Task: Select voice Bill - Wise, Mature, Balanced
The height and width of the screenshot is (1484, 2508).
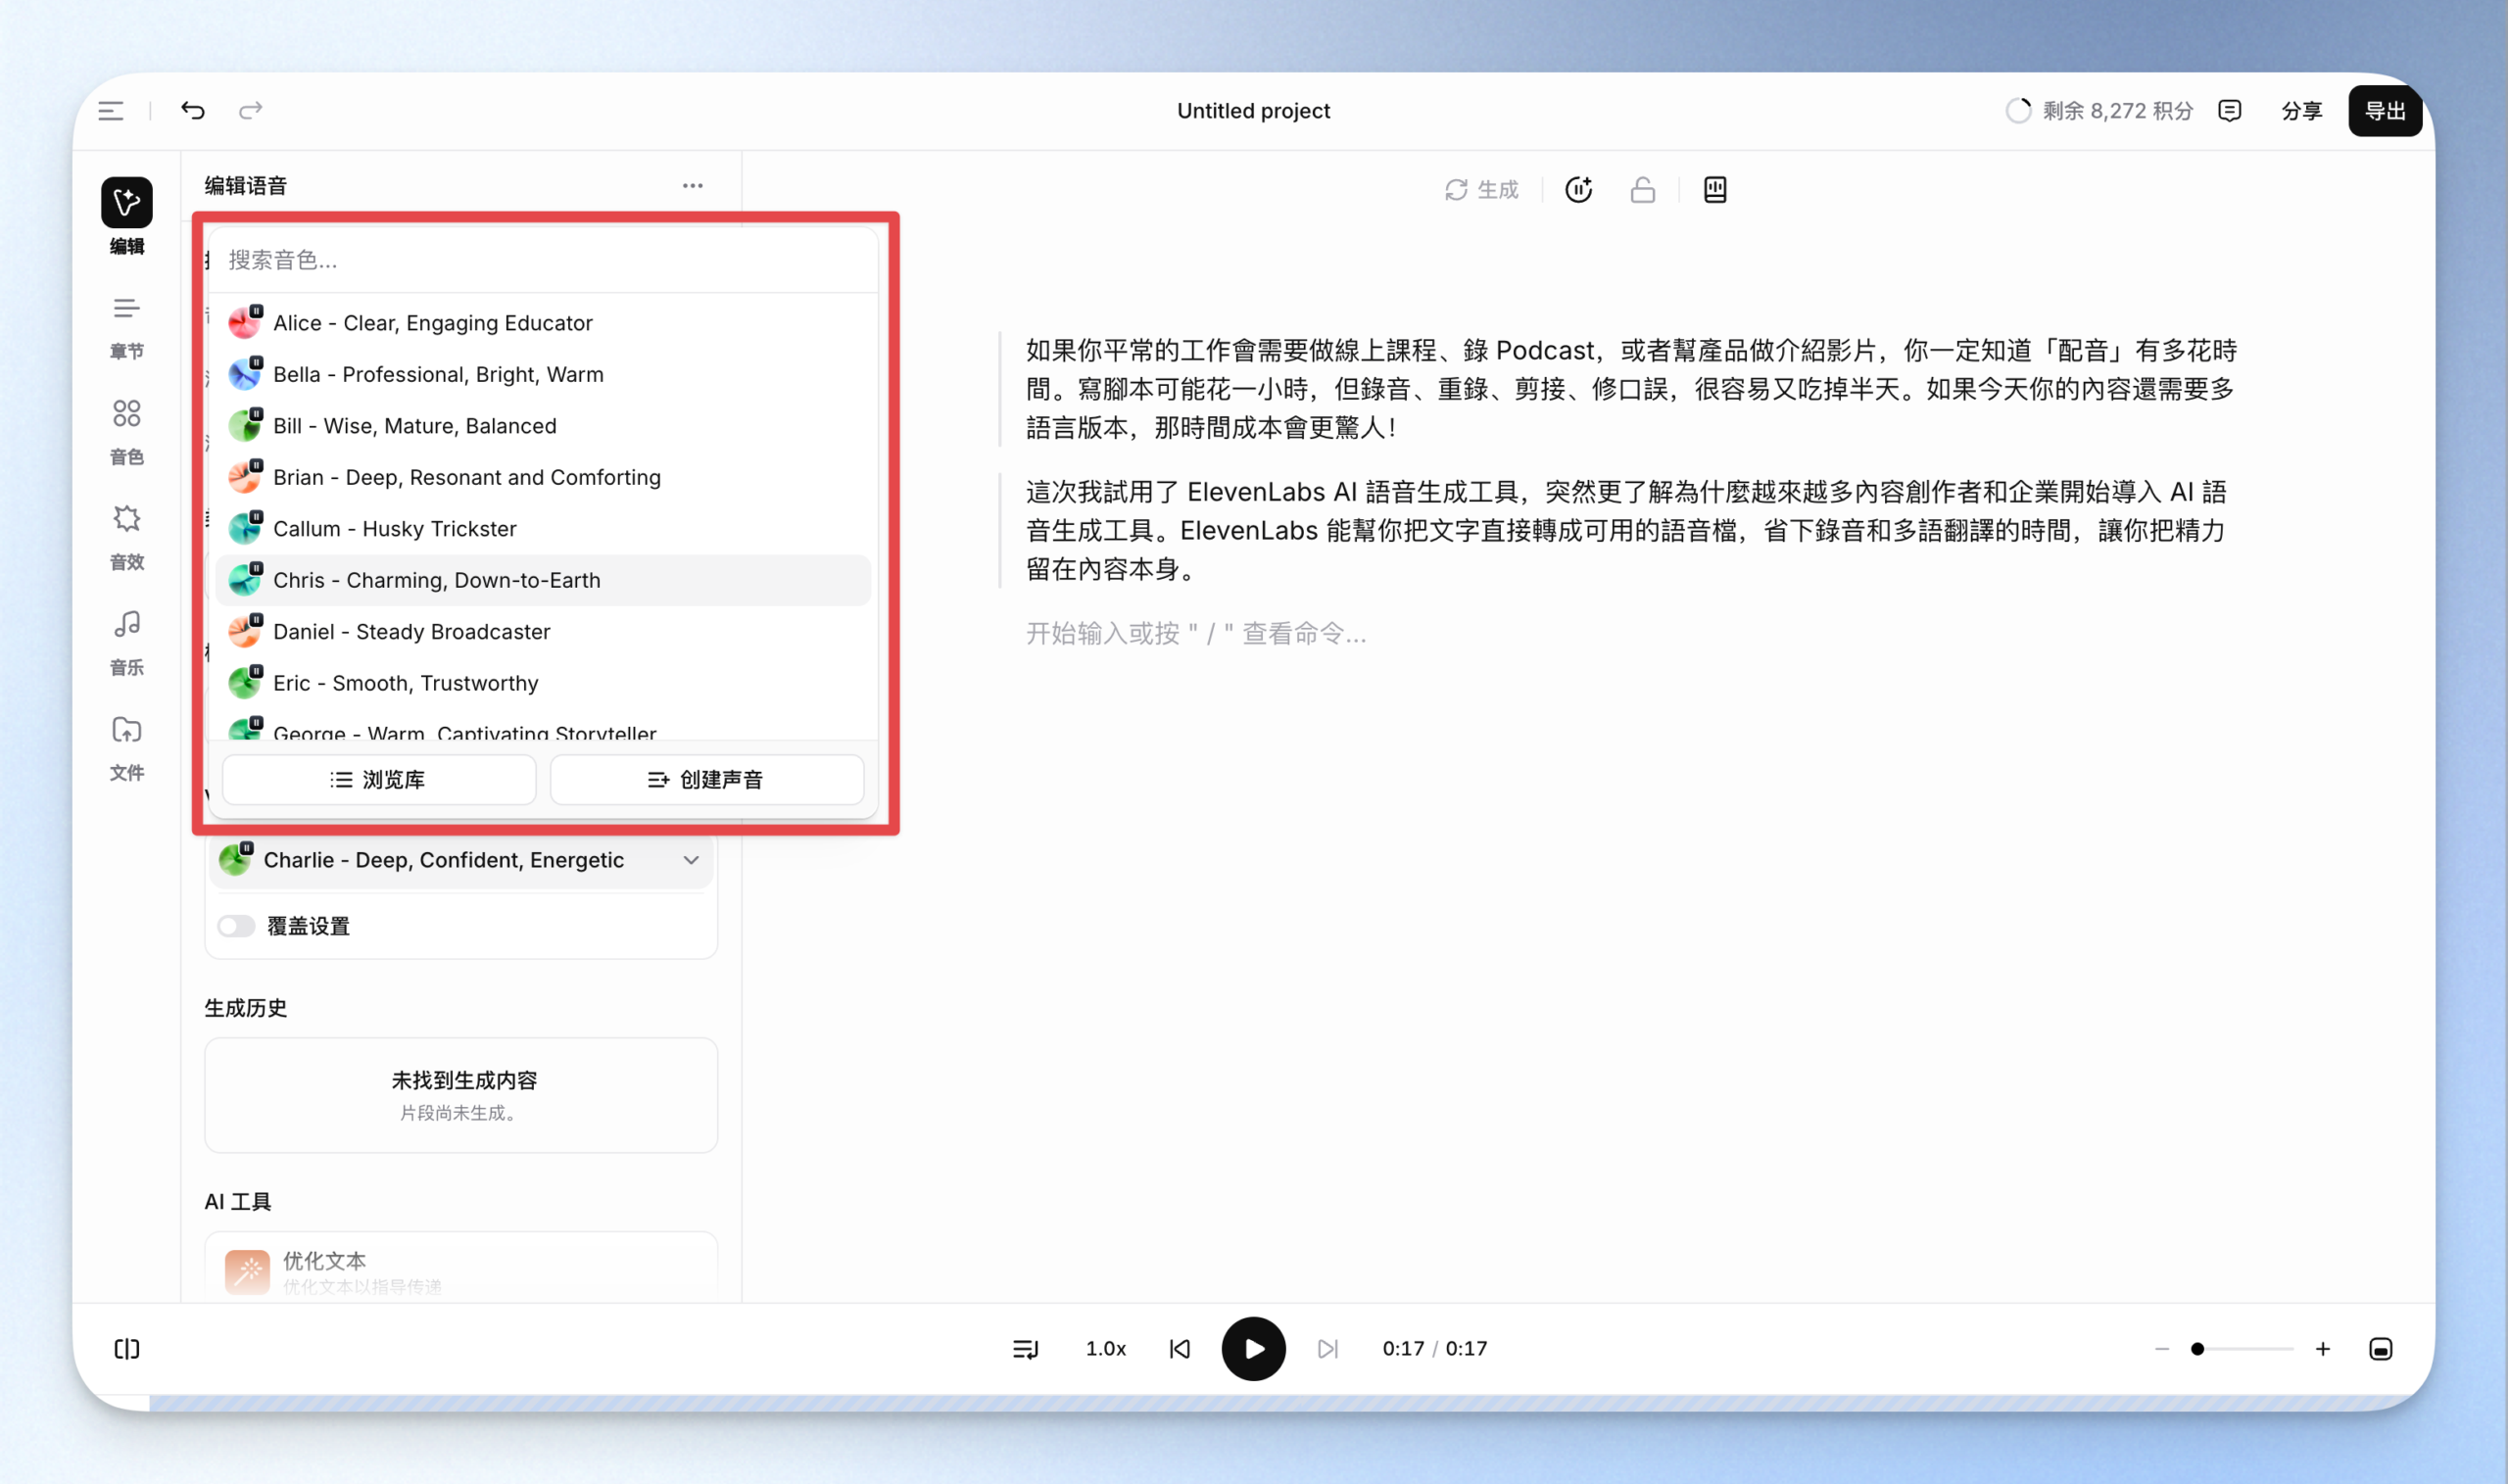Action: point(543,426)
